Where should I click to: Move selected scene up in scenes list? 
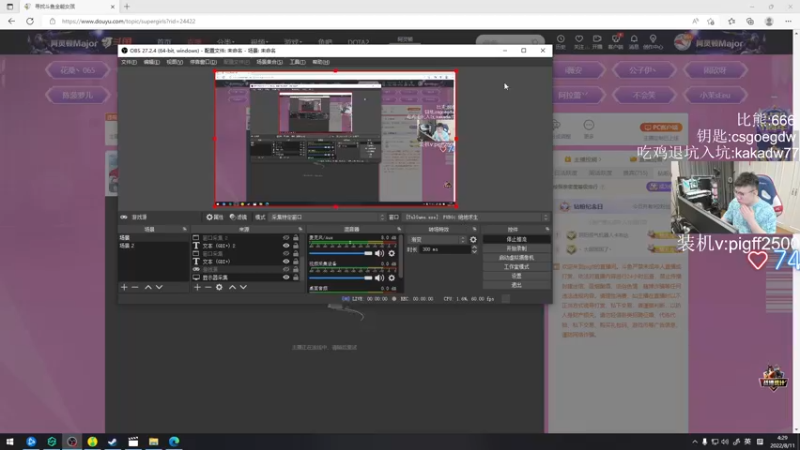click(x=148, y=287)
